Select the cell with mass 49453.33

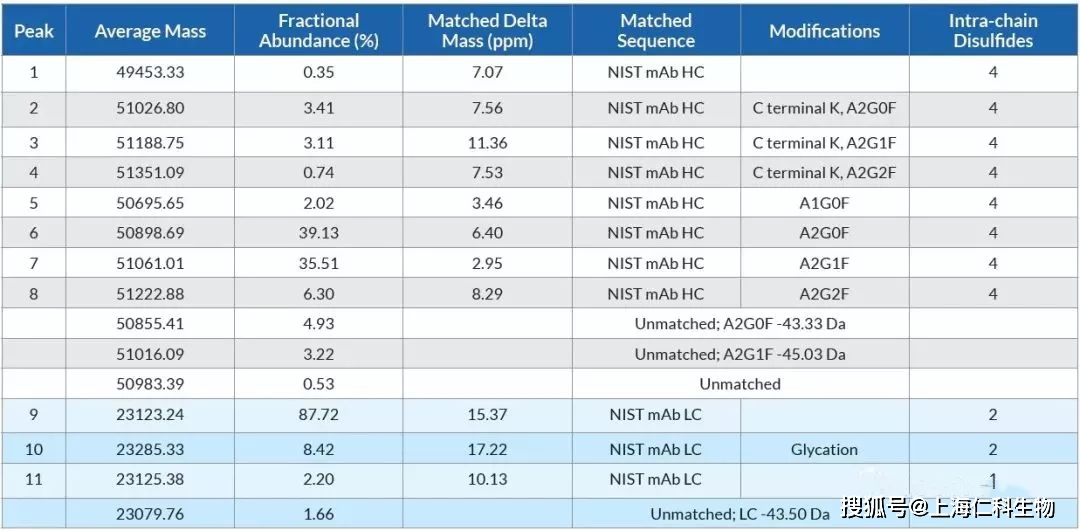(150, 73)
